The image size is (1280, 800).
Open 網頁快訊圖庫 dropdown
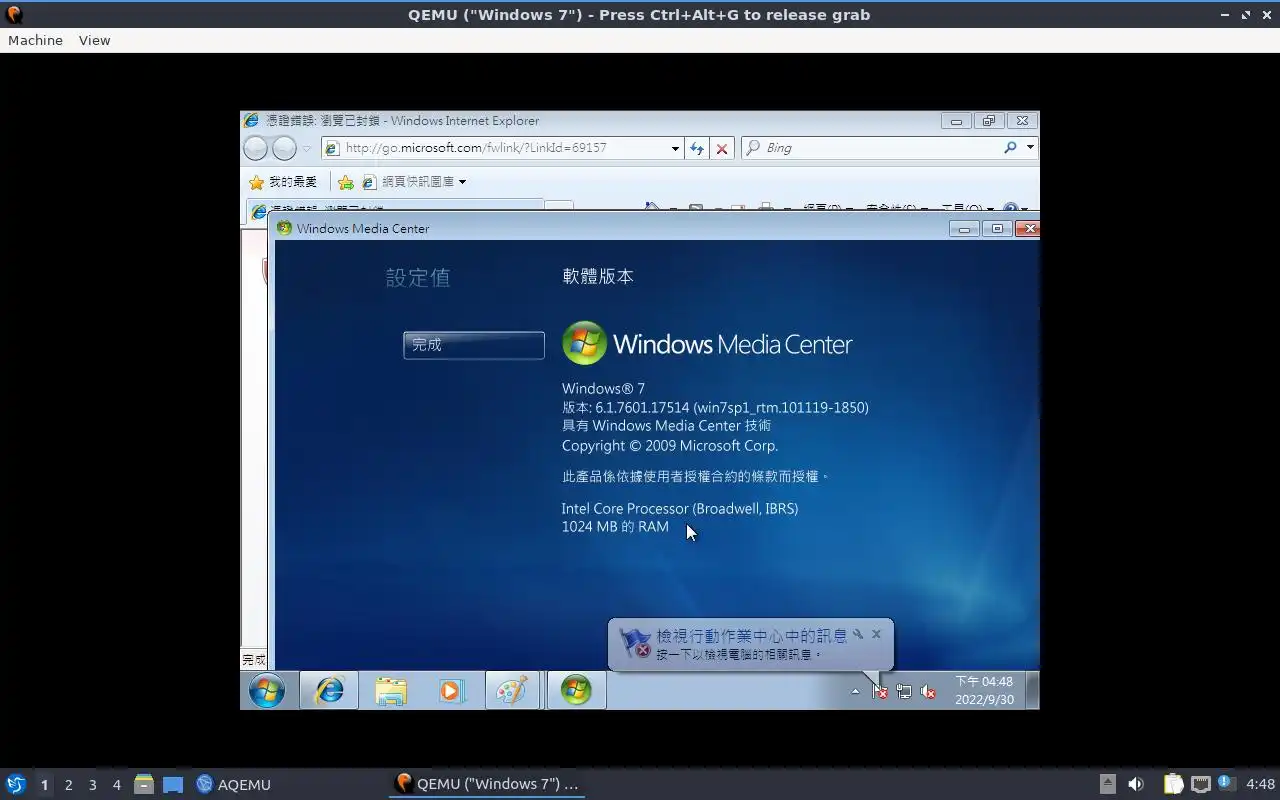click(x=414, y=182)
